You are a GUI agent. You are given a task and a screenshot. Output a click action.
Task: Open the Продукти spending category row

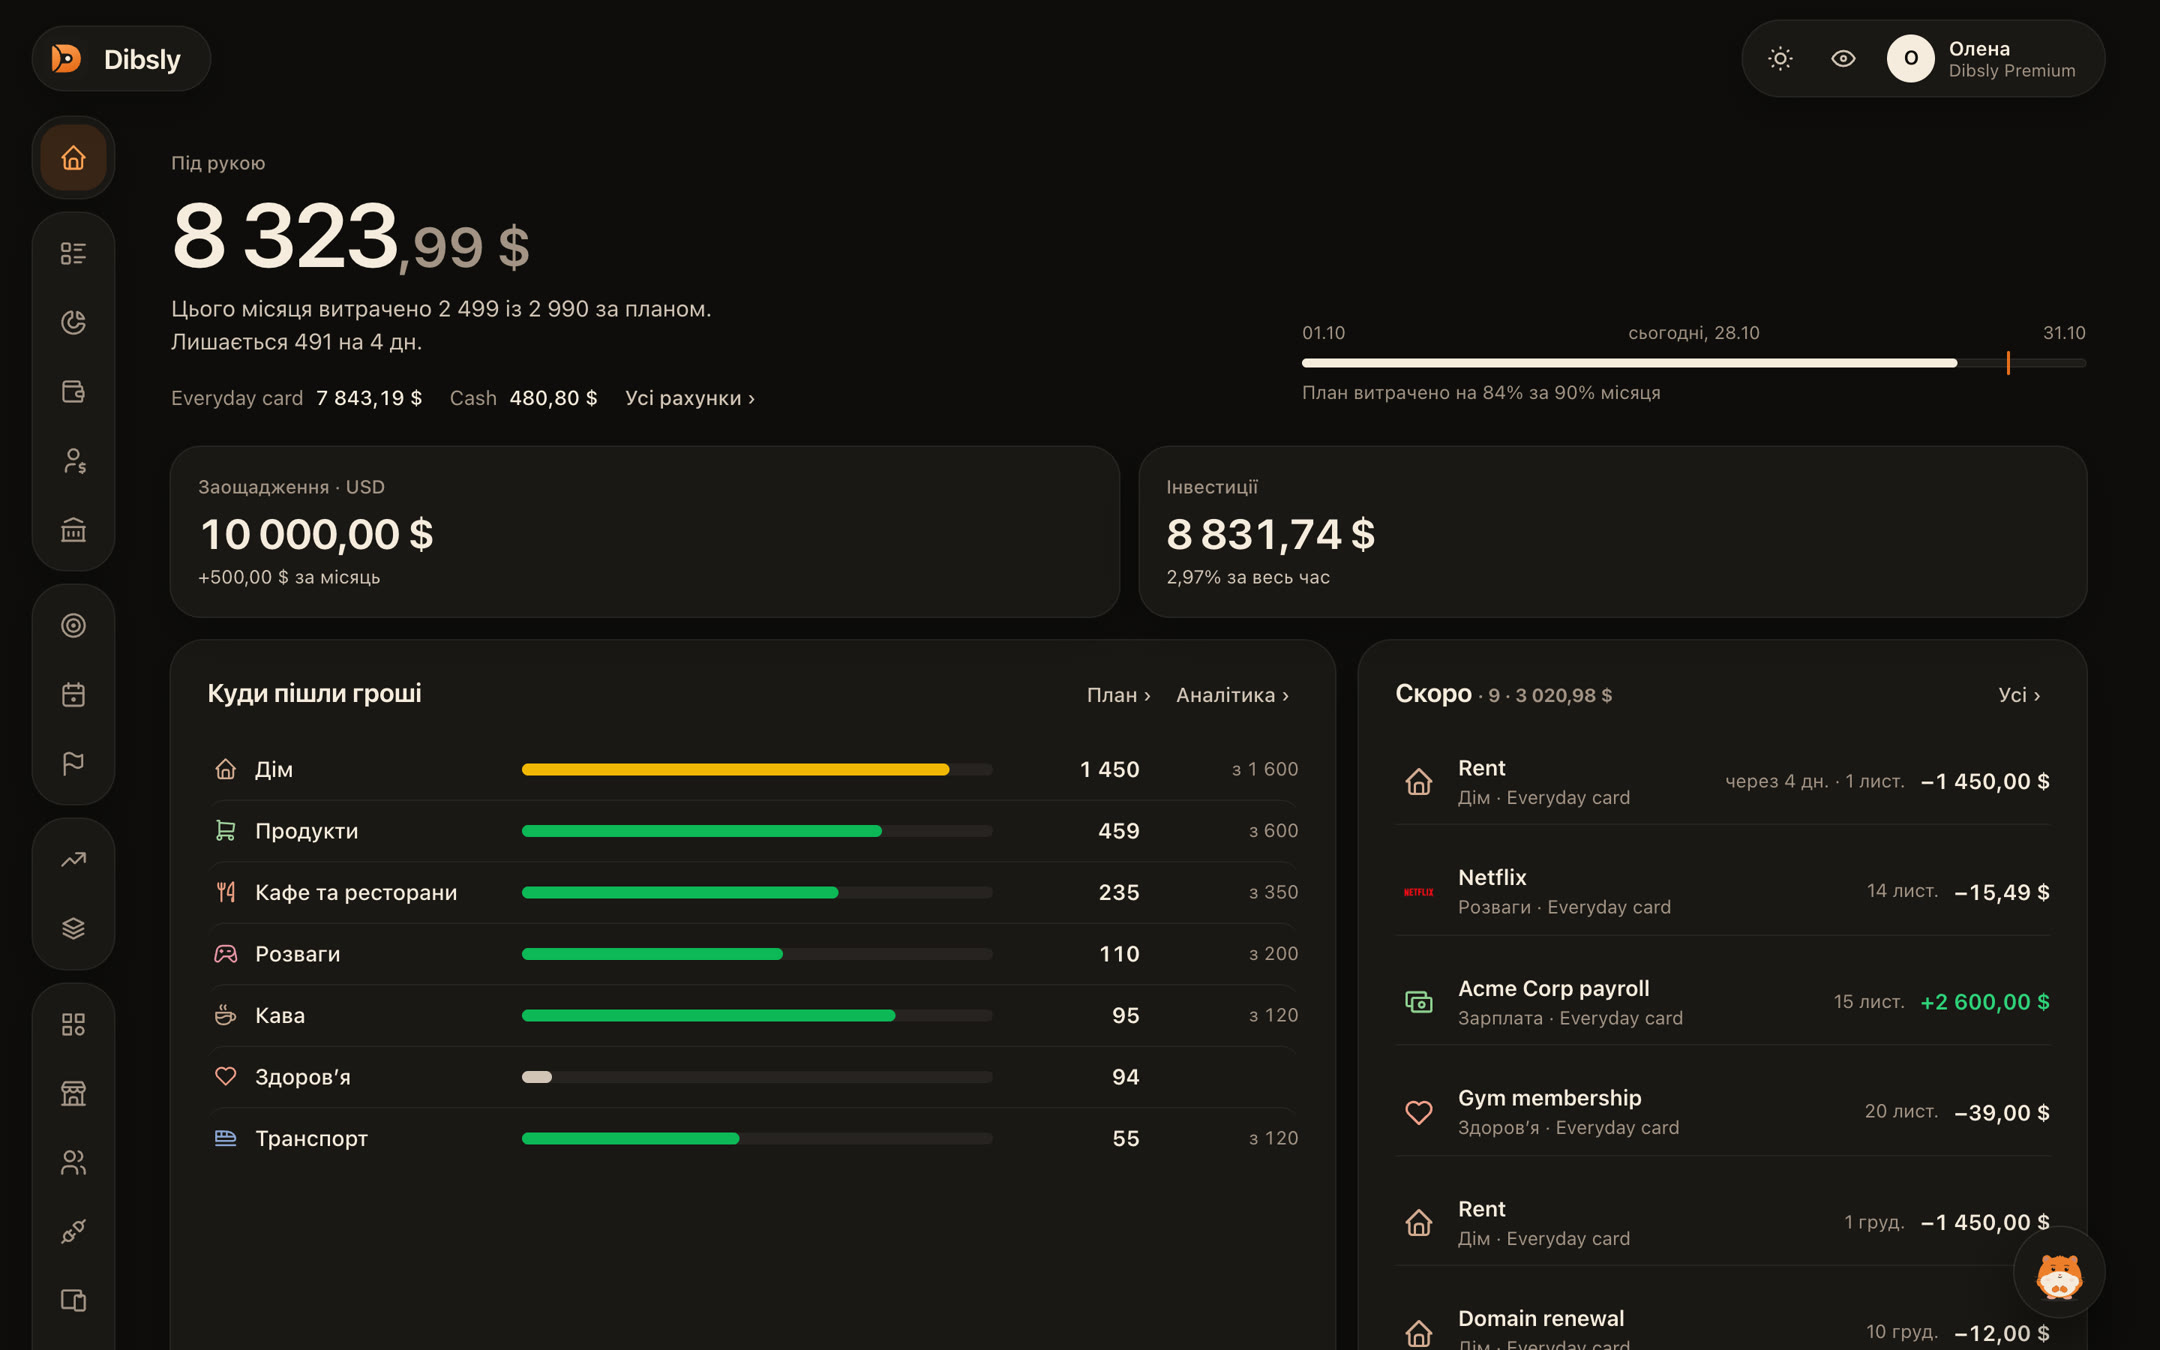tap(755, 831)
